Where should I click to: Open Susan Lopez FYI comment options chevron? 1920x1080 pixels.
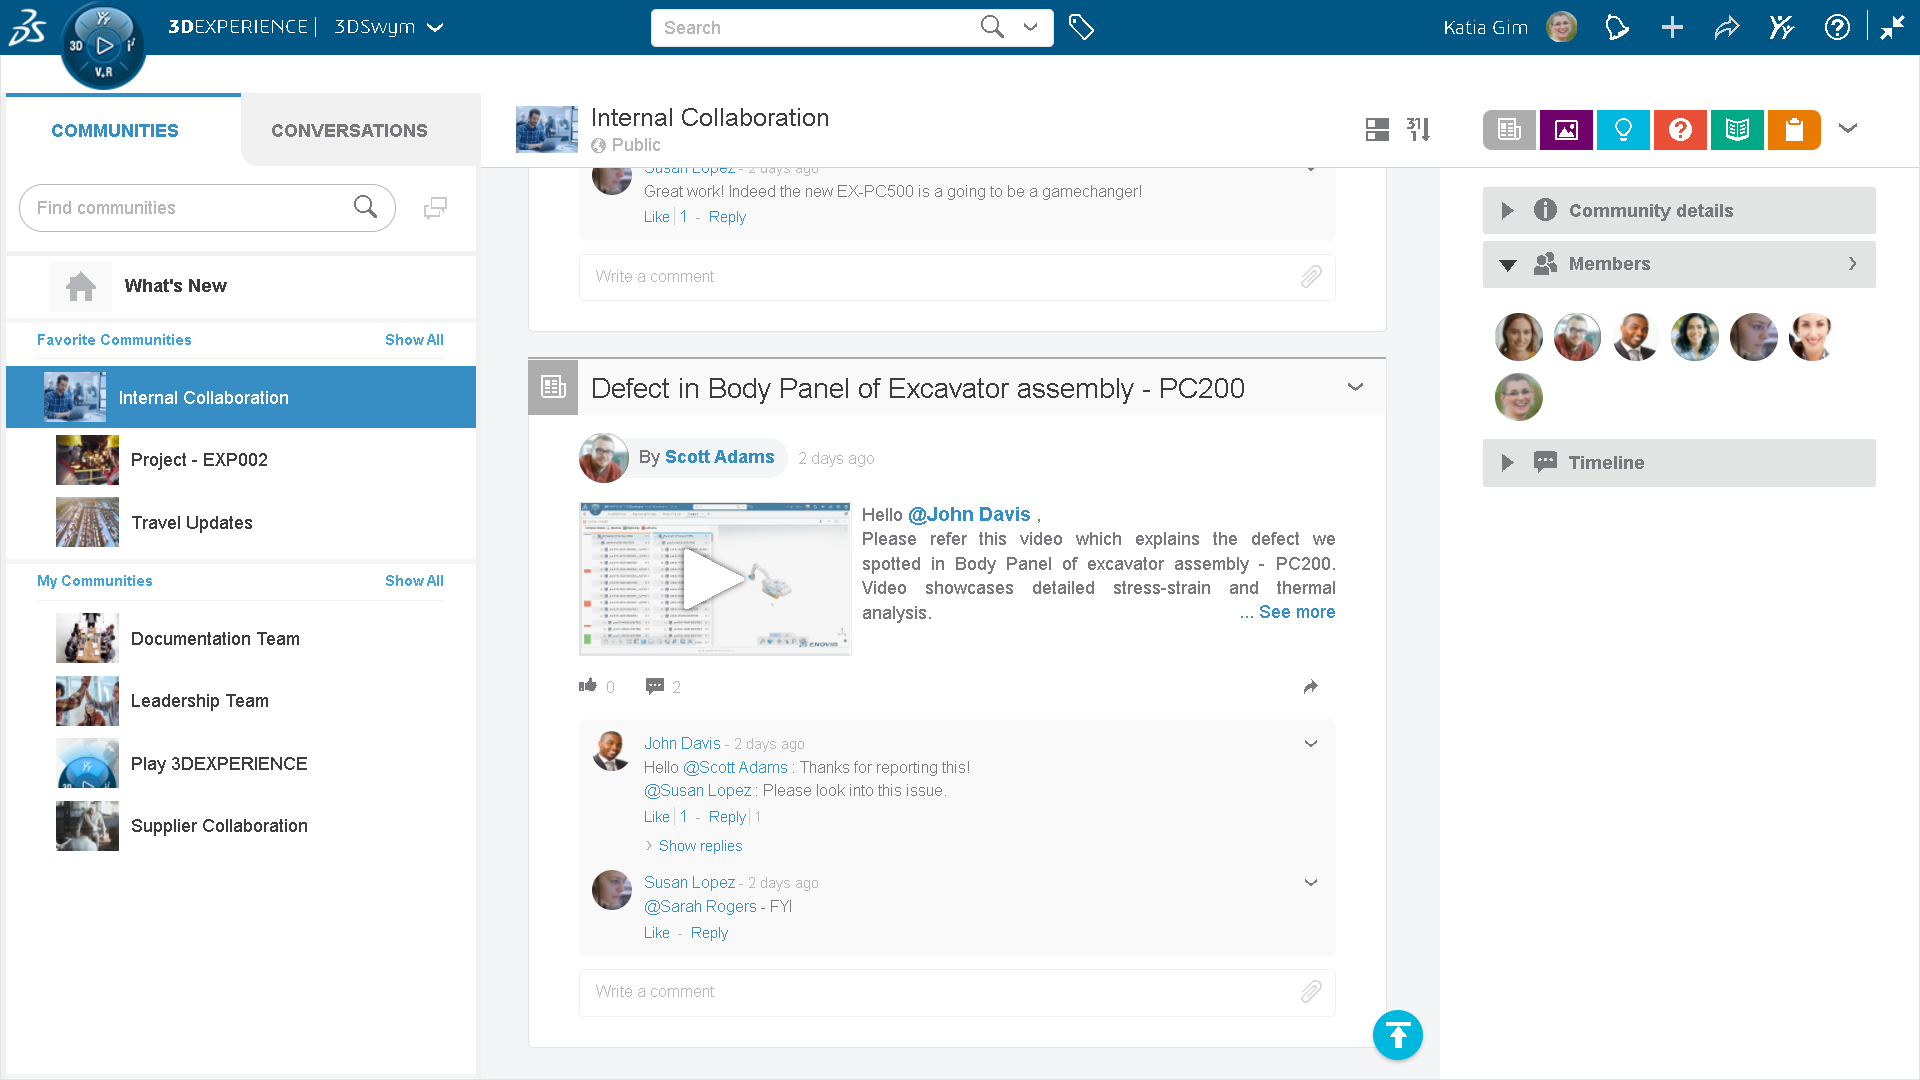pos(1311,882)
